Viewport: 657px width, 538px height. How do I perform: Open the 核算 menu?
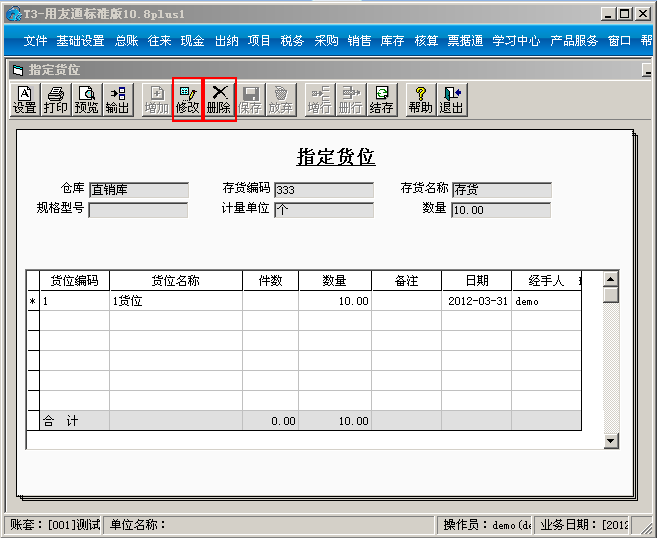point(426,41)
